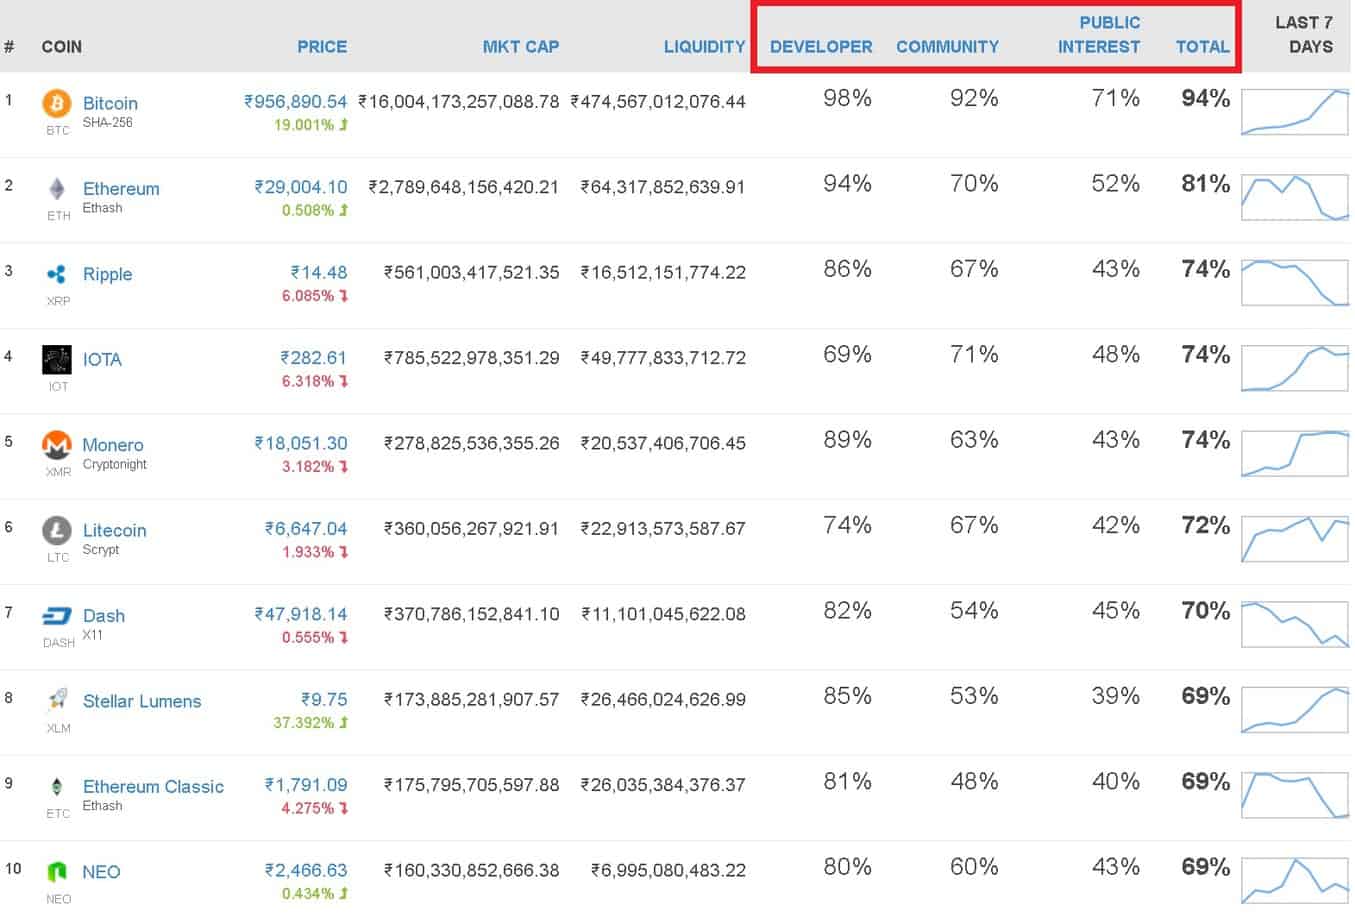Viewport: 1355px width, 924px height.
Task: Click the IOTA logo icon
Action: (57, 360)
